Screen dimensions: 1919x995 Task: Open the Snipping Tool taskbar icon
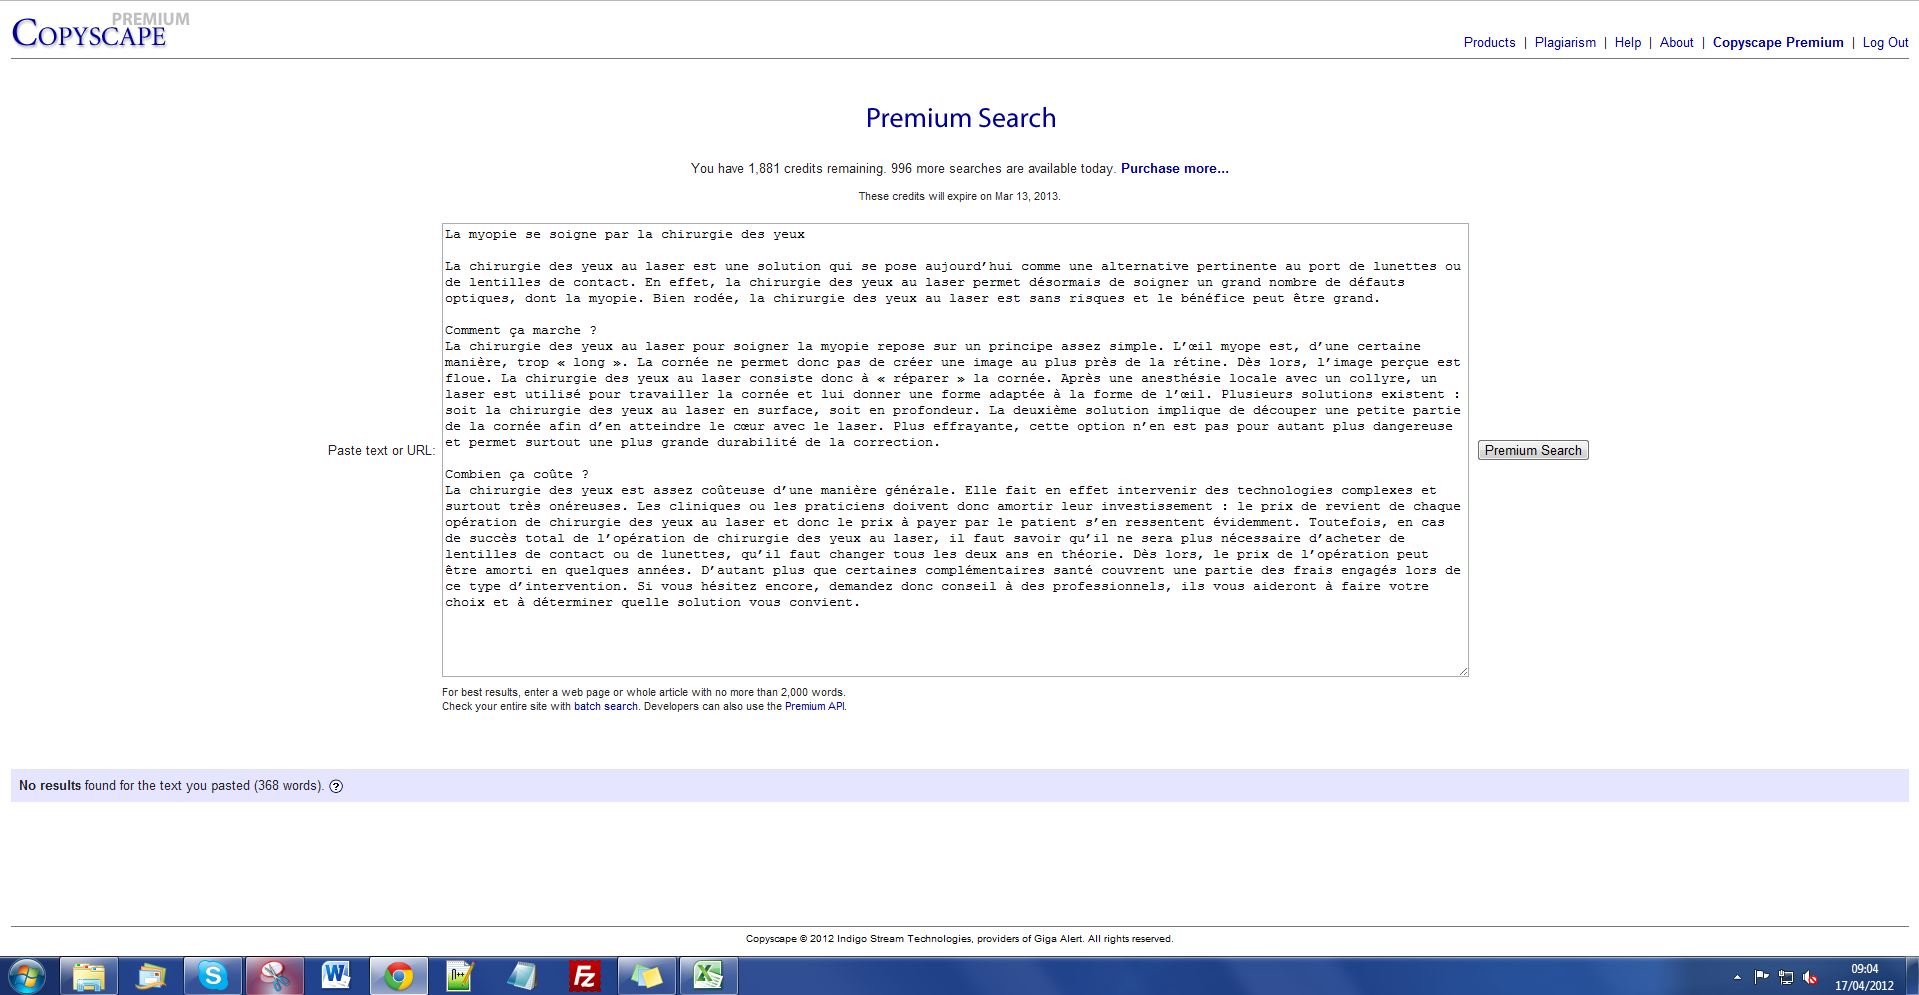tap(274, 975)
